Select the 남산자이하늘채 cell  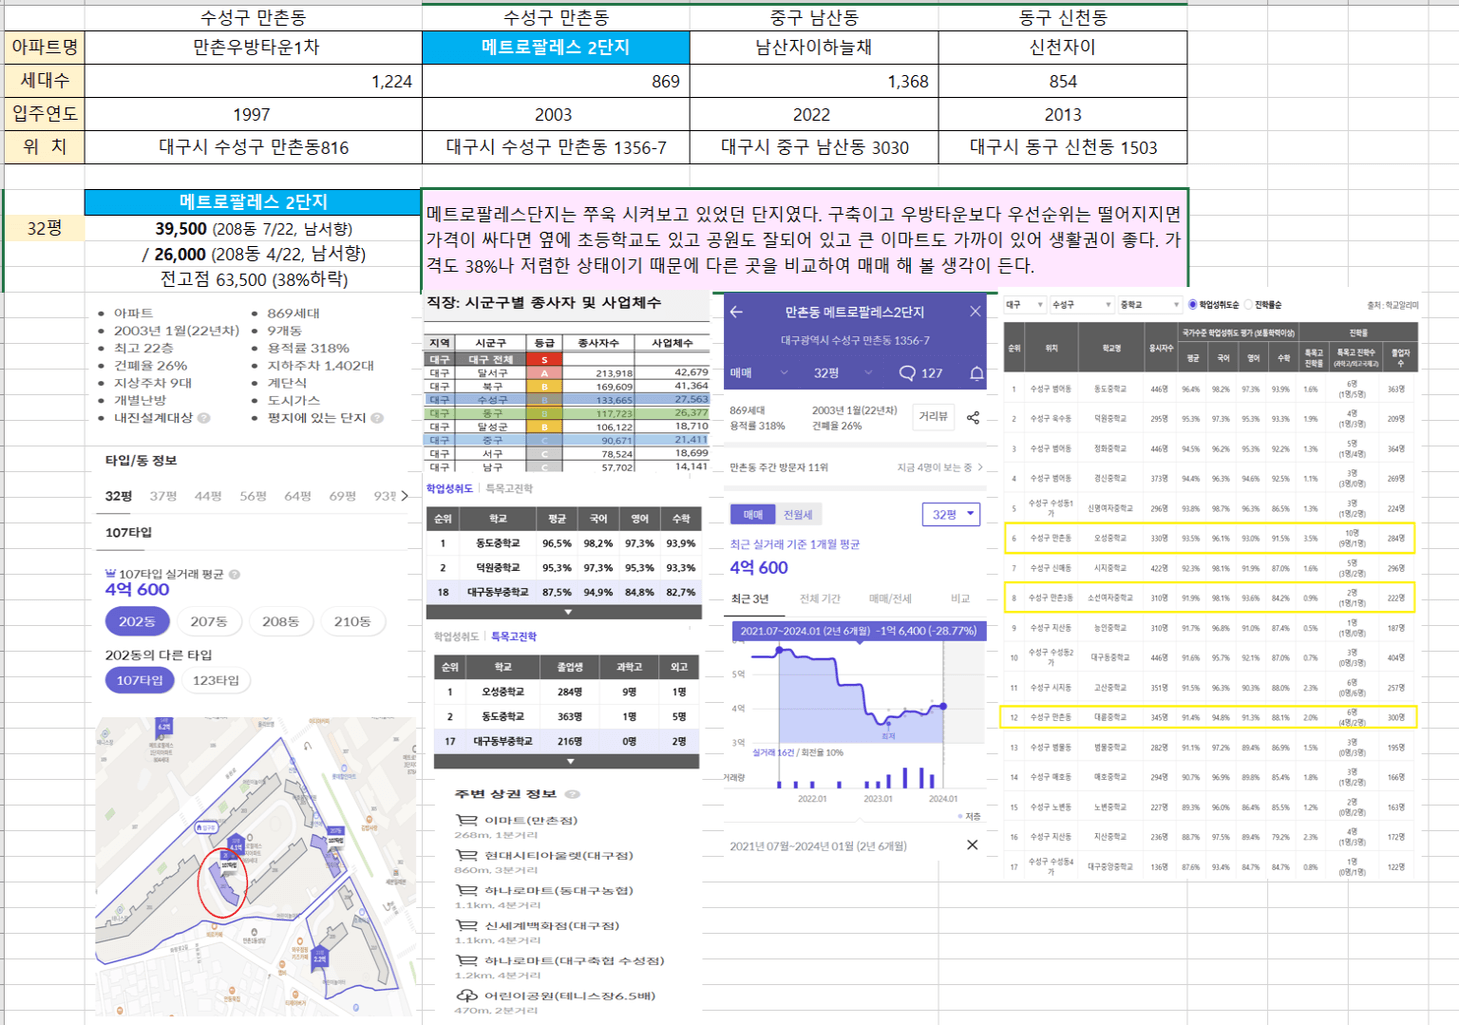pyautogui.click(x=814, y=47)
